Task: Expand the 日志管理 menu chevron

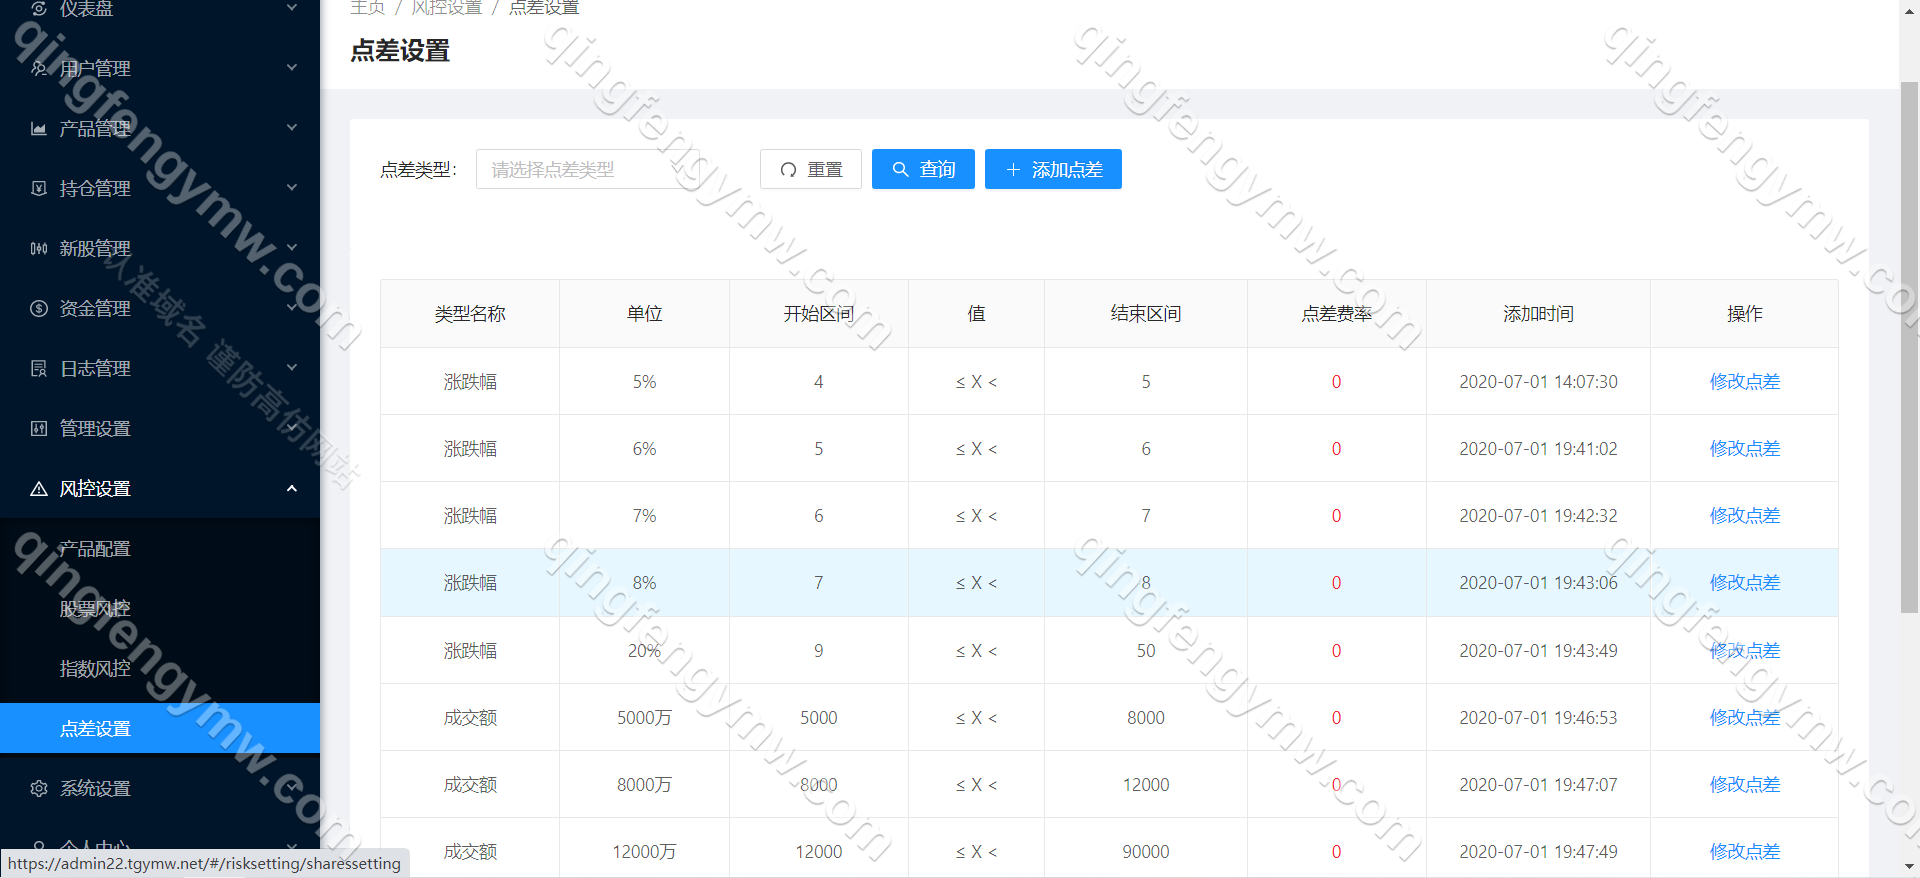Action: [292, 368]
